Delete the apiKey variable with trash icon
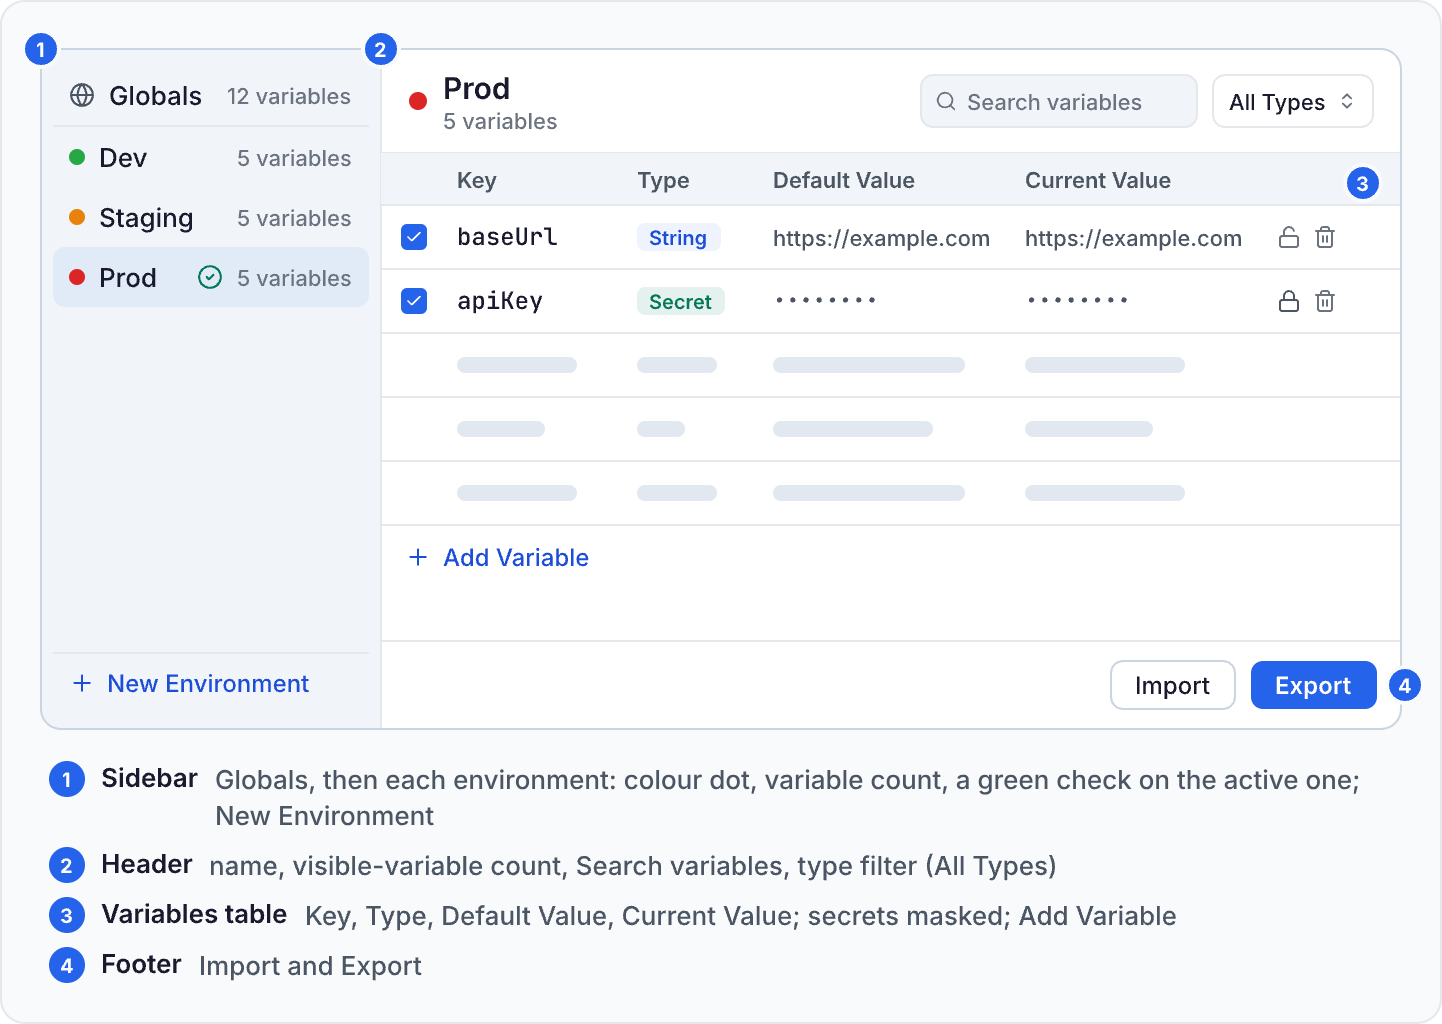The image size is (1442, 1024). tap(1325, 301)
